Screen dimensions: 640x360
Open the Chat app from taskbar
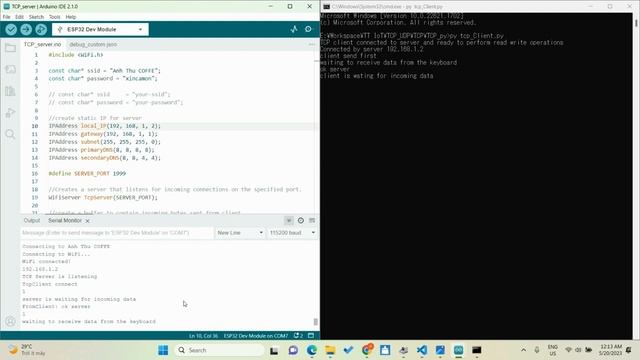point(293,350)
